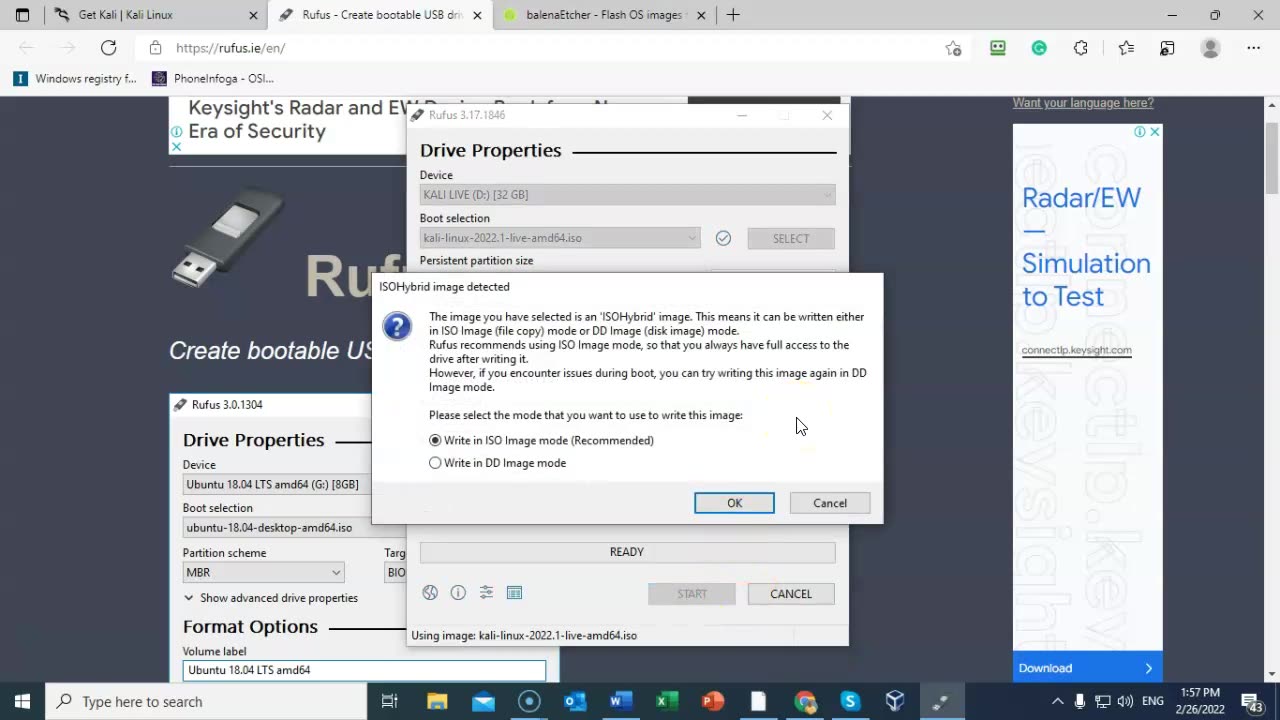The height and width of the screenshot is (720, 1280).
Task: Switch to the Rufus browser tab
Action: (x=380, y=15)
